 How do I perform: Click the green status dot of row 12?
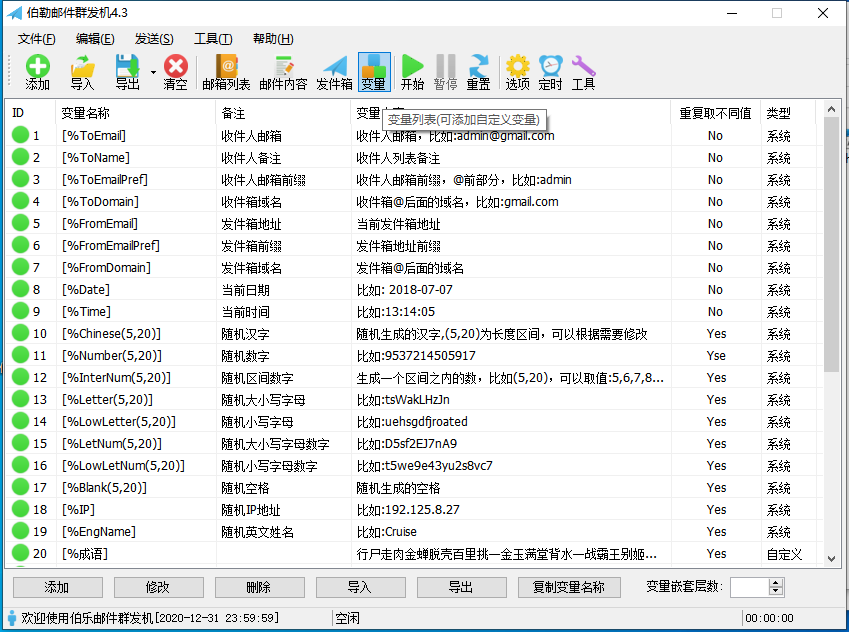(21, 377)
